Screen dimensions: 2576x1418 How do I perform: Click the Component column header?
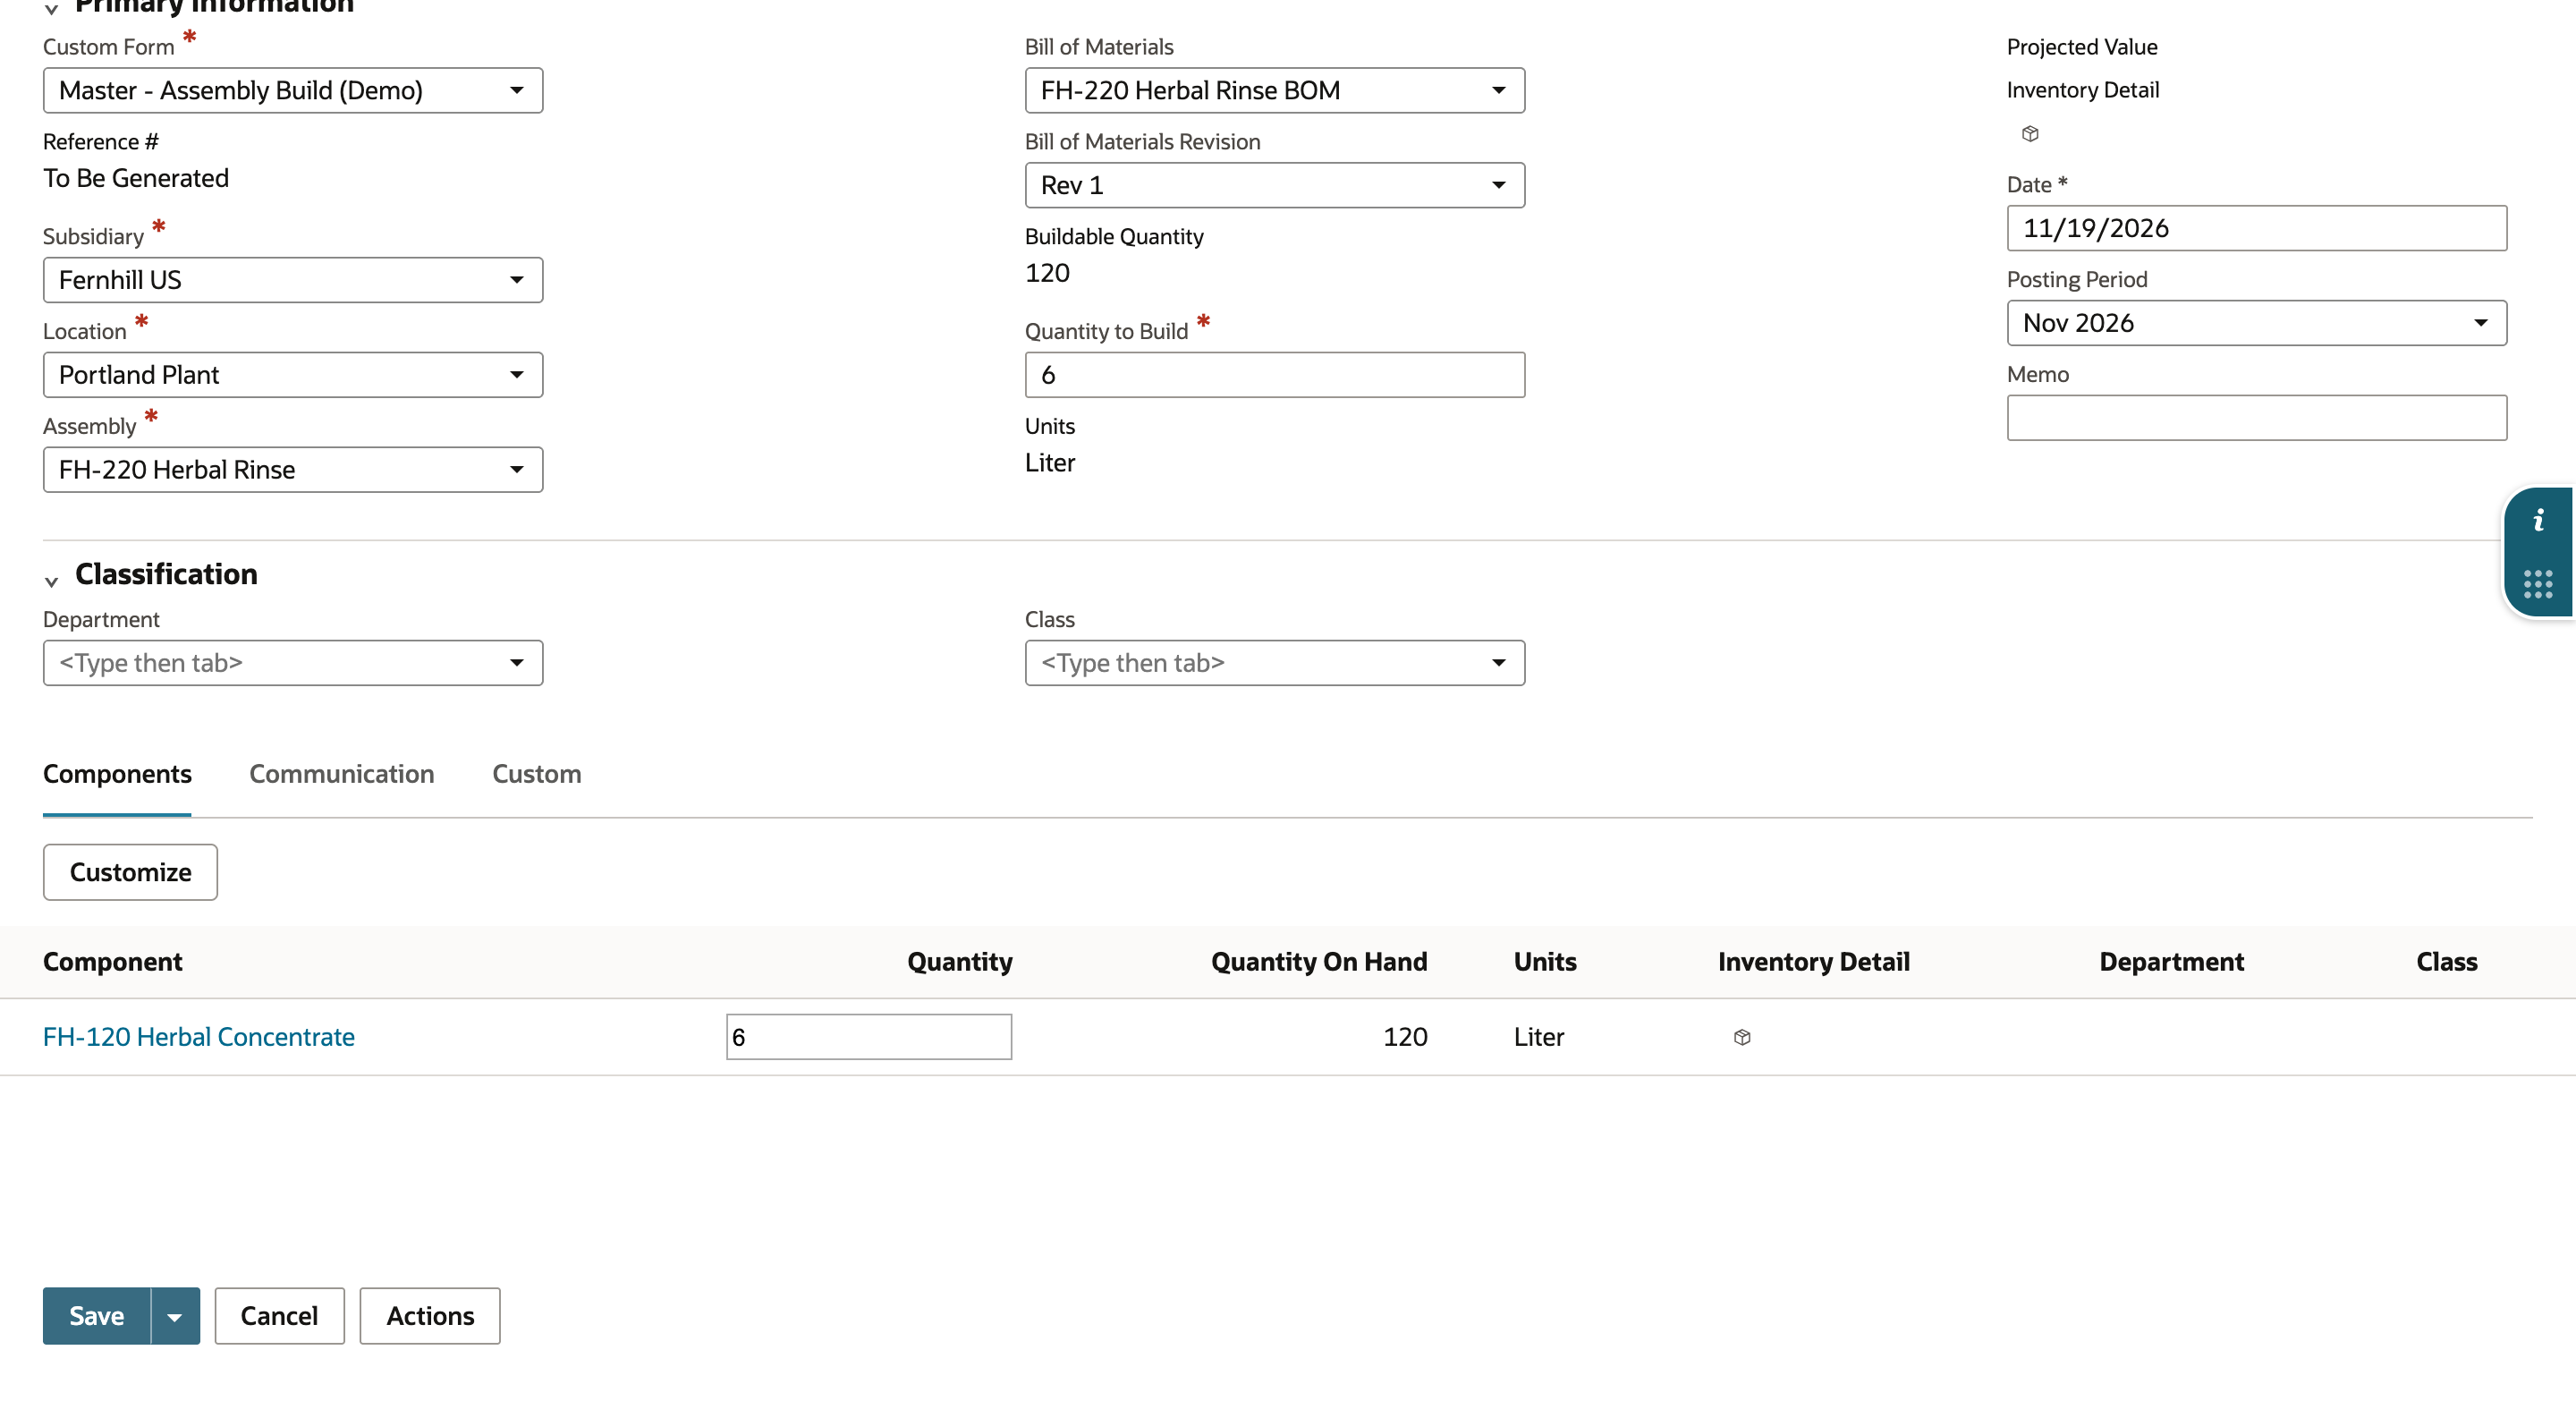113,962
